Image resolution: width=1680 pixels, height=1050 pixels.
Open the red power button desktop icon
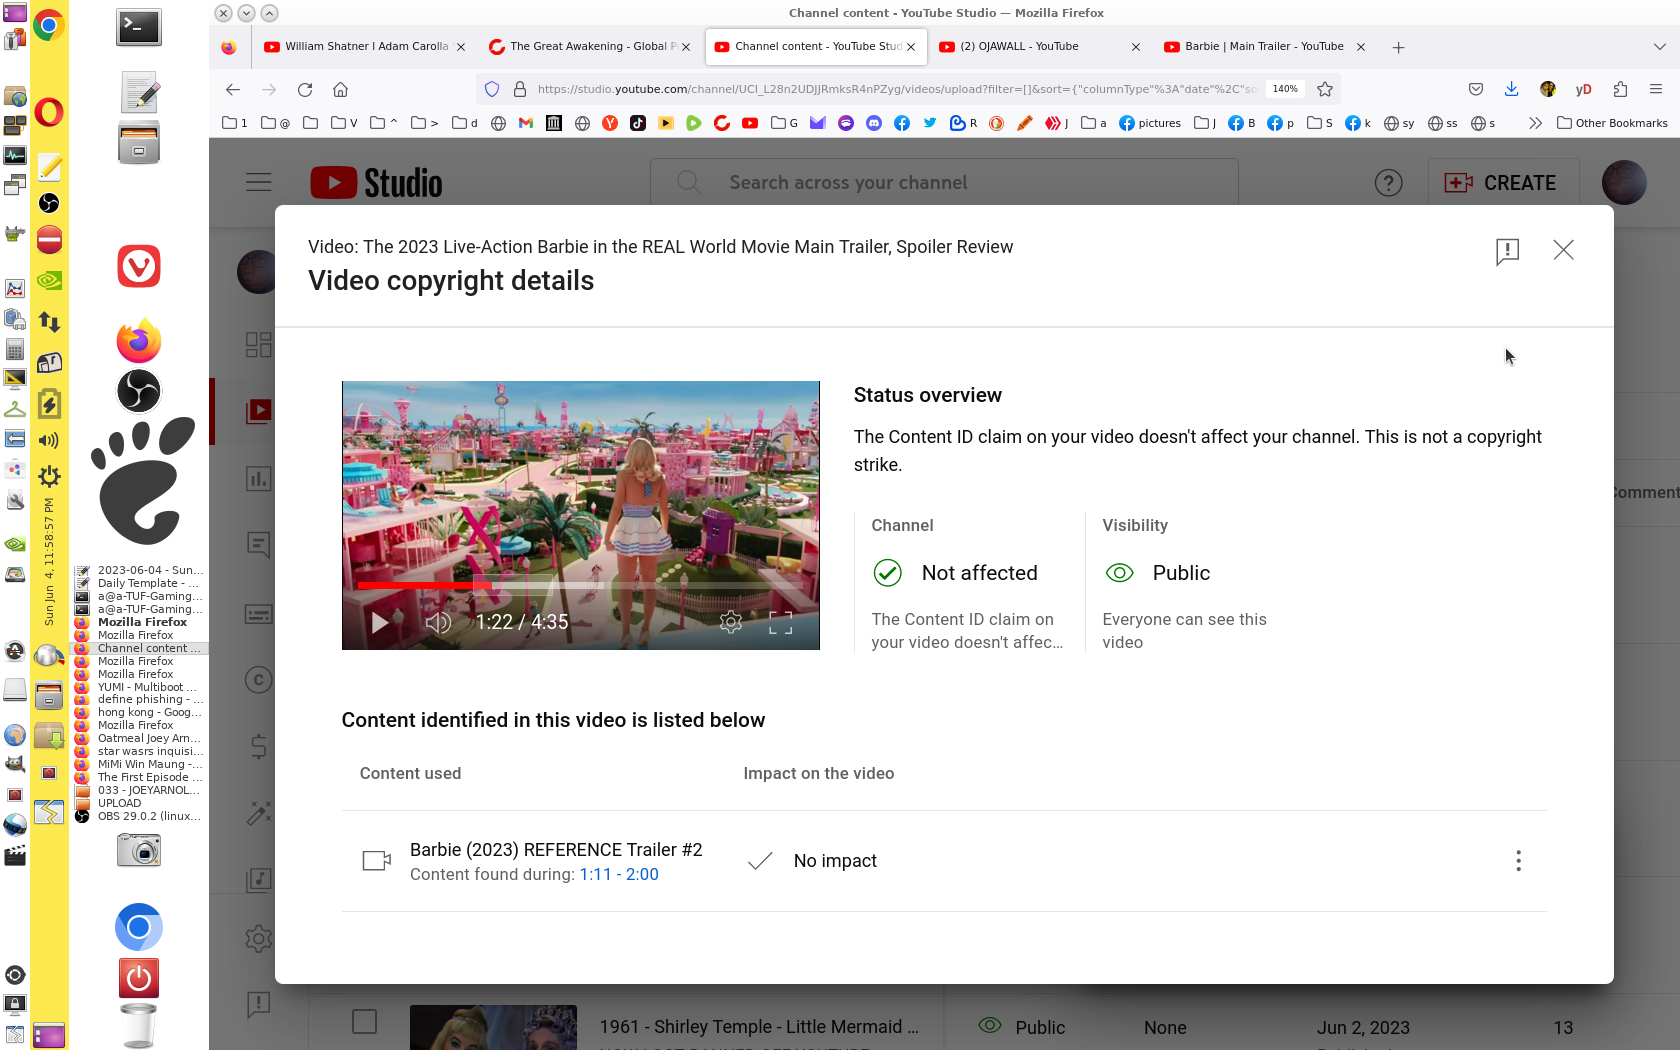(139, 978)
